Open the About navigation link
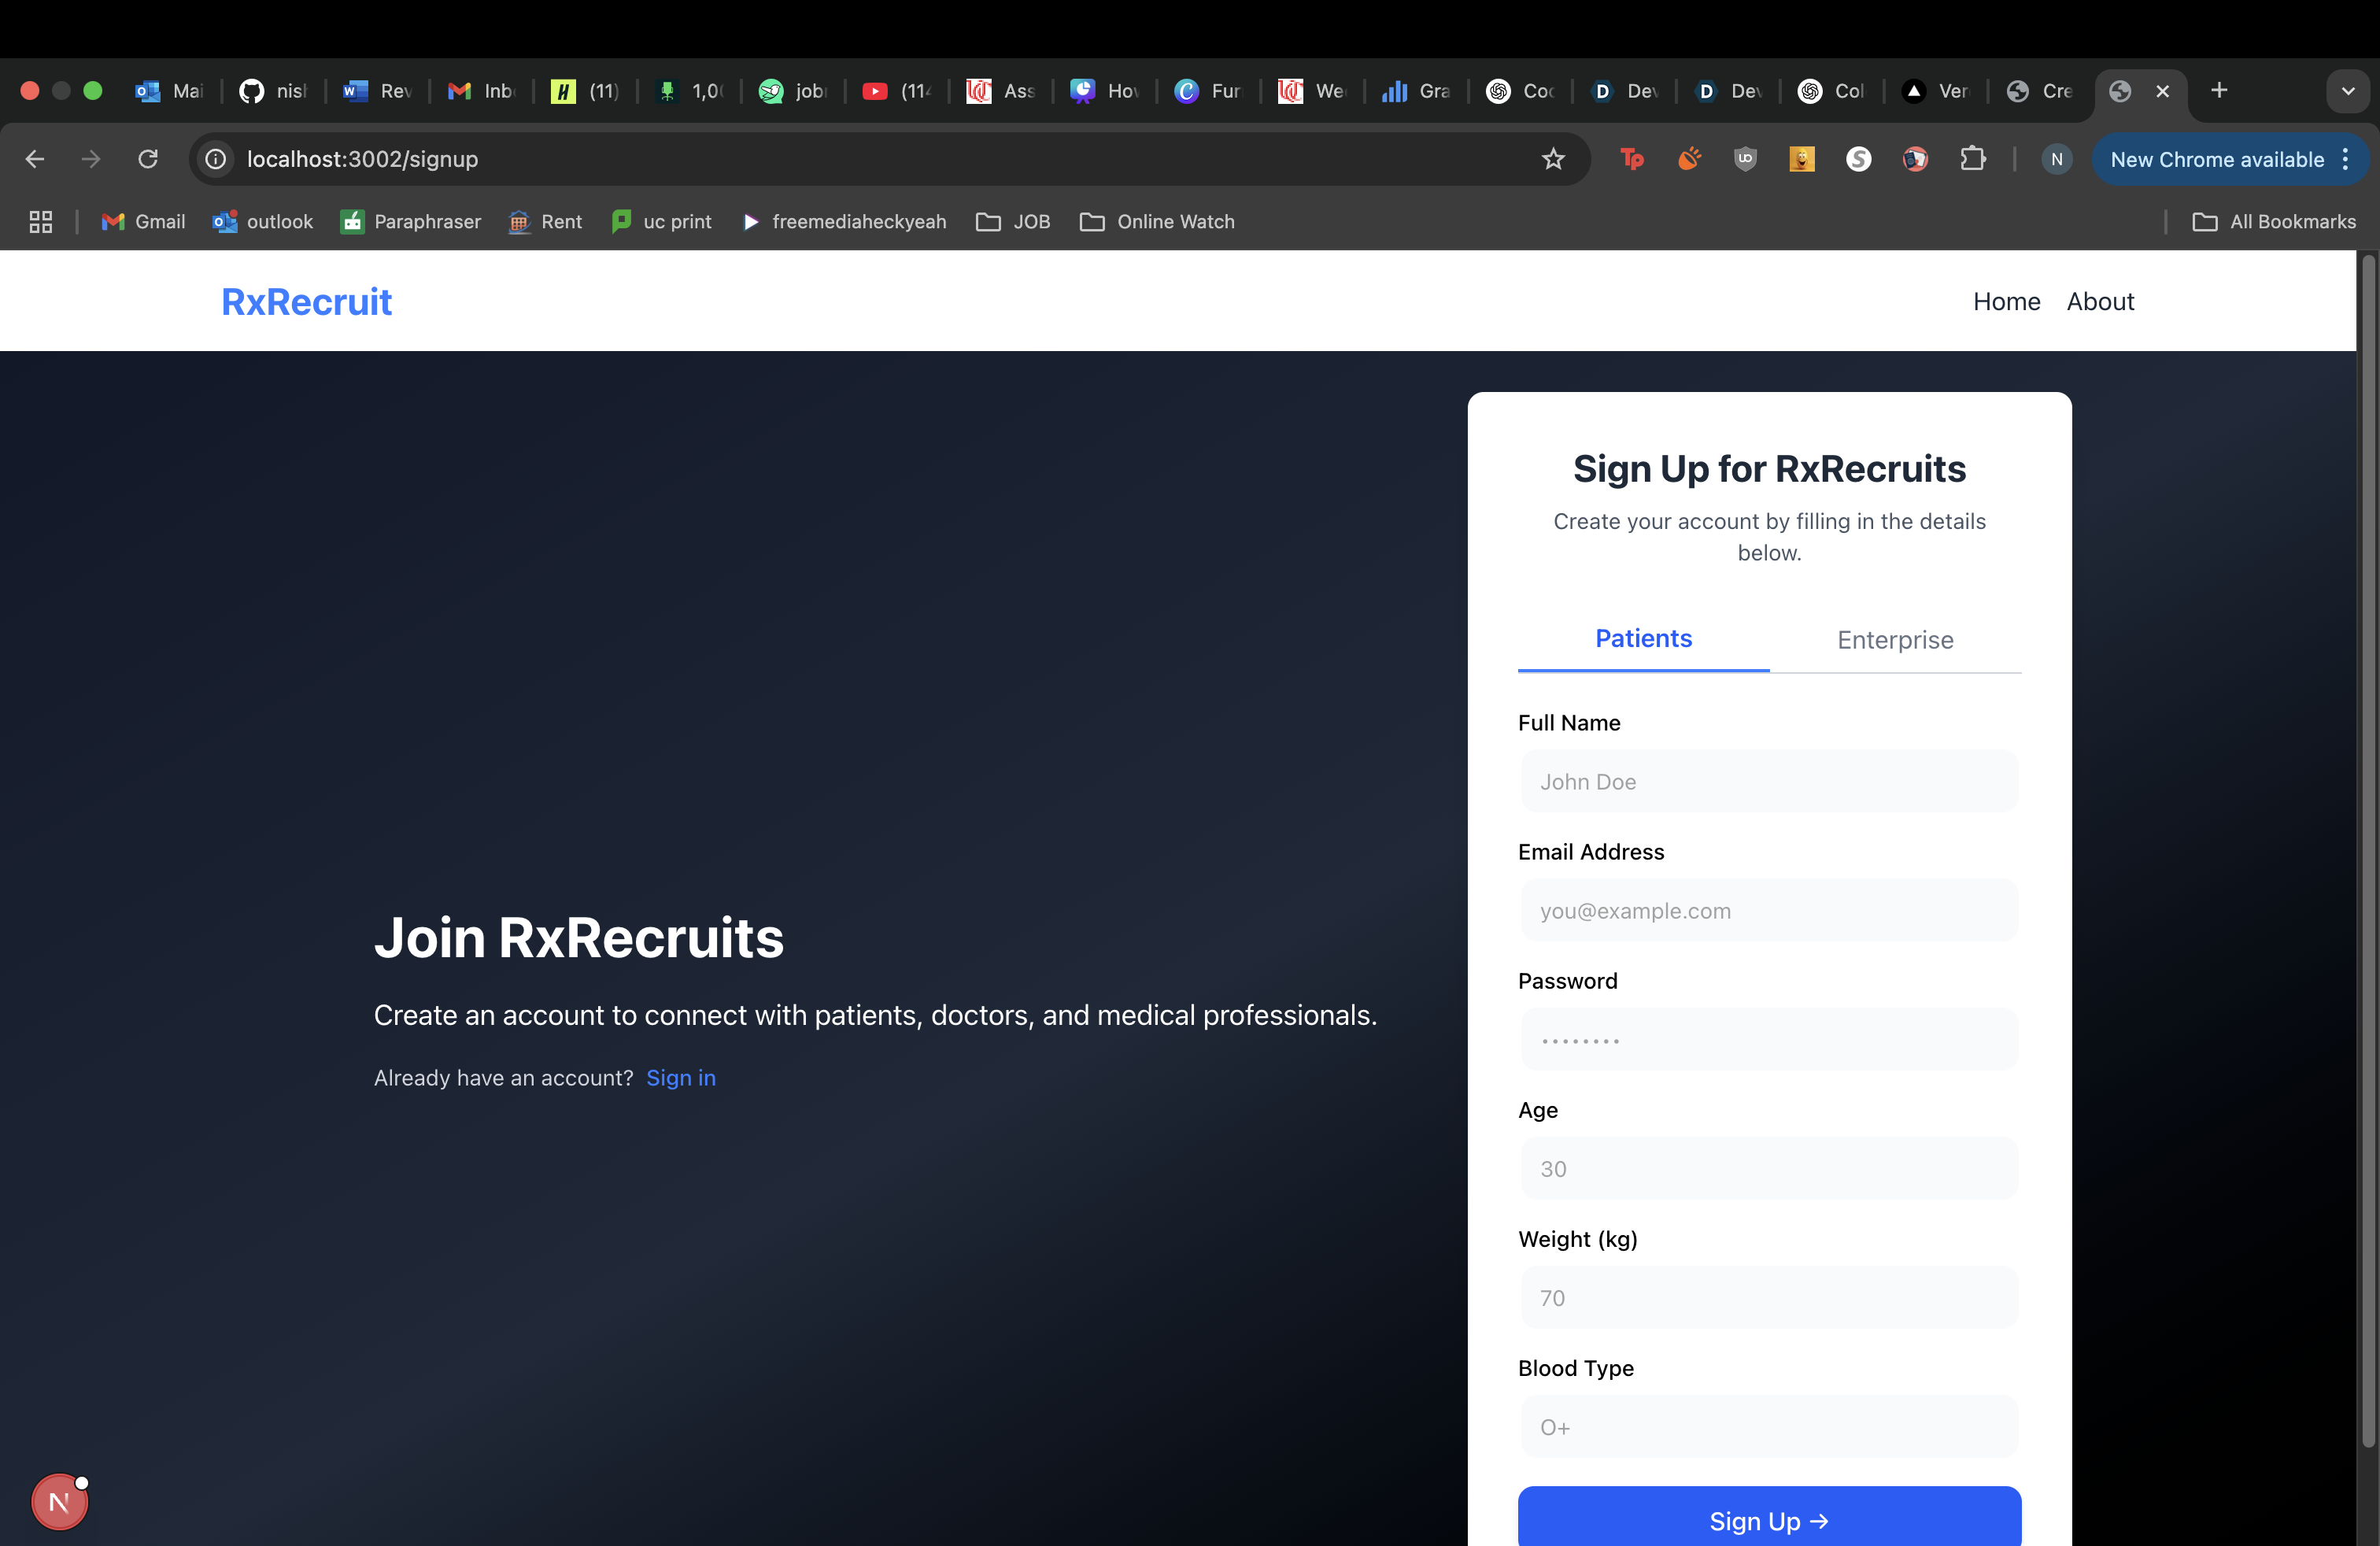Screen dimensions: 2380x1546 click(2100, 301)
